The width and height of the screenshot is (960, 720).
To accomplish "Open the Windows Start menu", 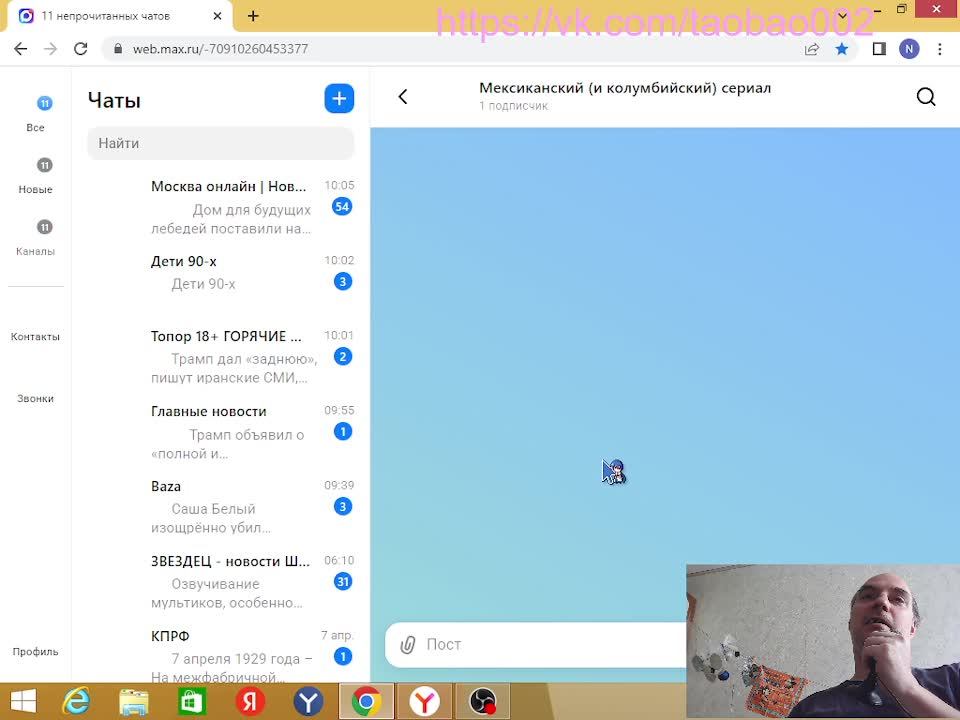I will pos(23,702).
